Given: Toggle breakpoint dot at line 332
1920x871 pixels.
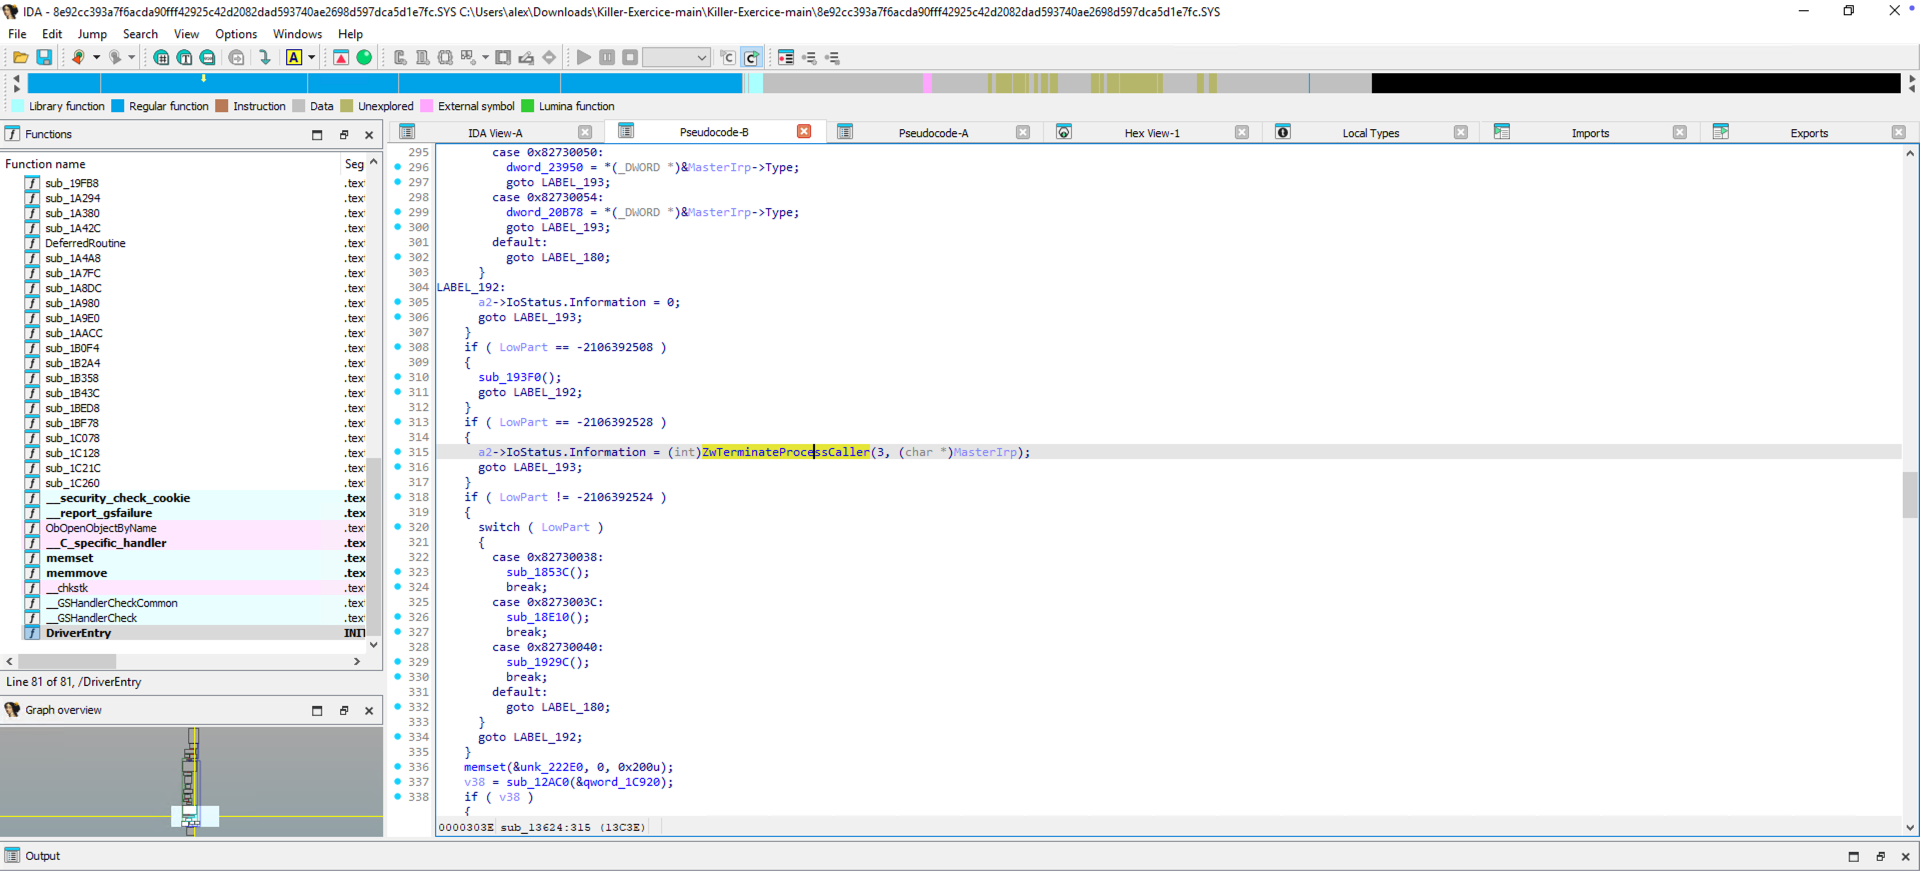Looking at the screenshot, I should pyautogui.click(x=398, y=707).
